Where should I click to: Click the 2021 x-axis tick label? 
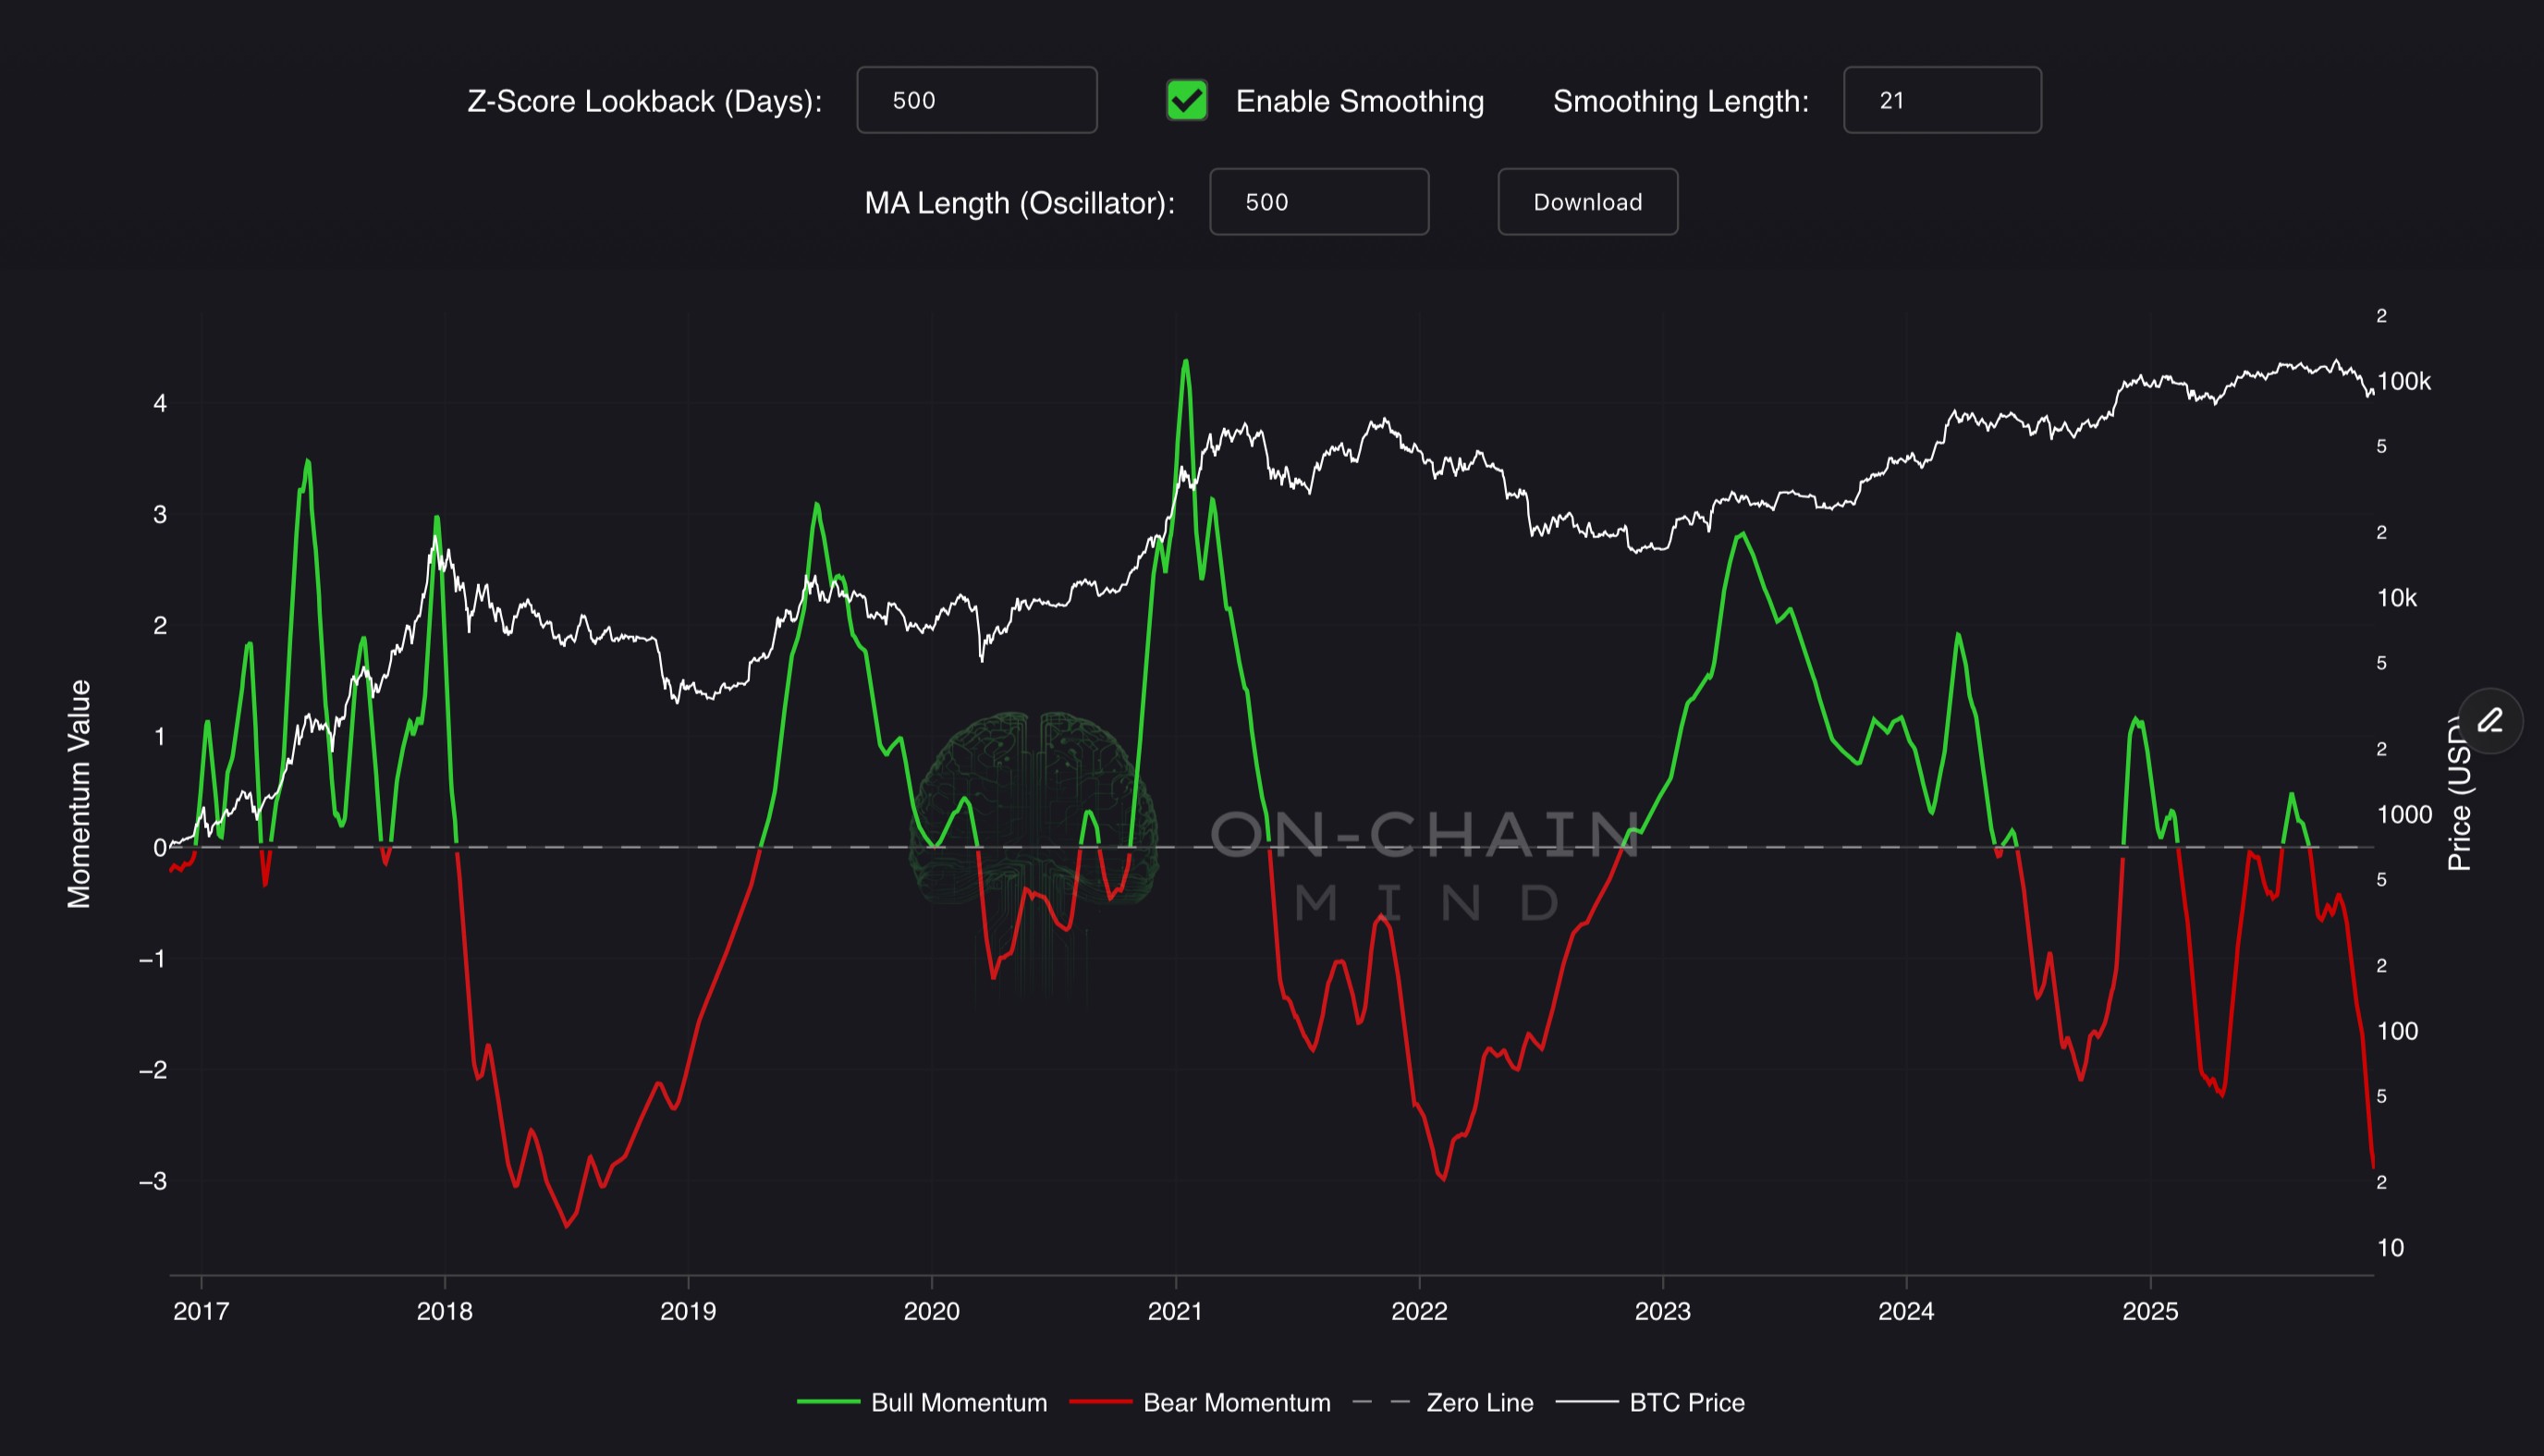[1175, 1311]
